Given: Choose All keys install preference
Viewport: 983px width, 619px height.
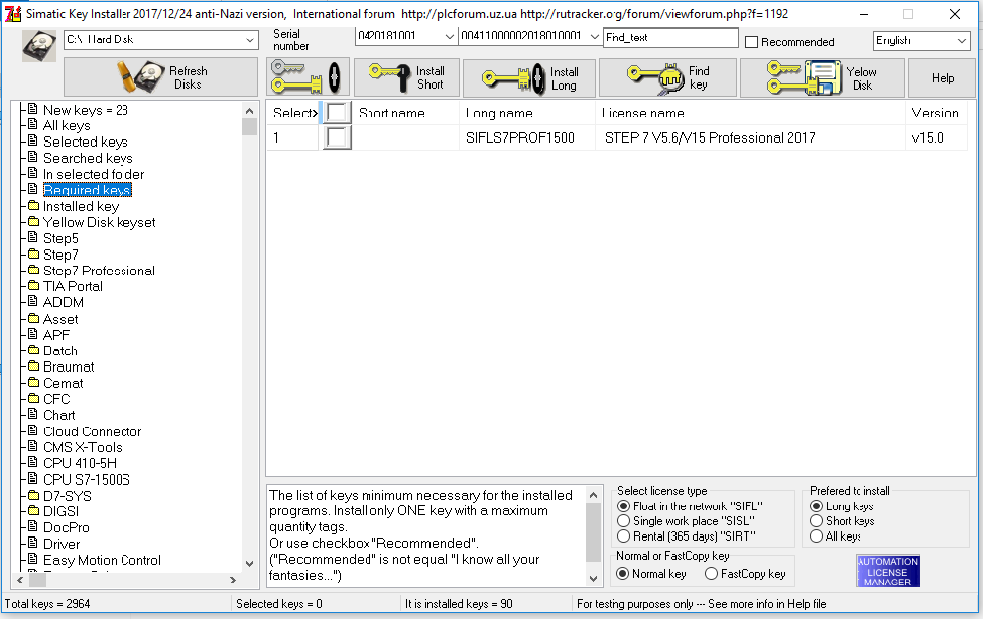Looking at the screenshot, I should (816, 536).
